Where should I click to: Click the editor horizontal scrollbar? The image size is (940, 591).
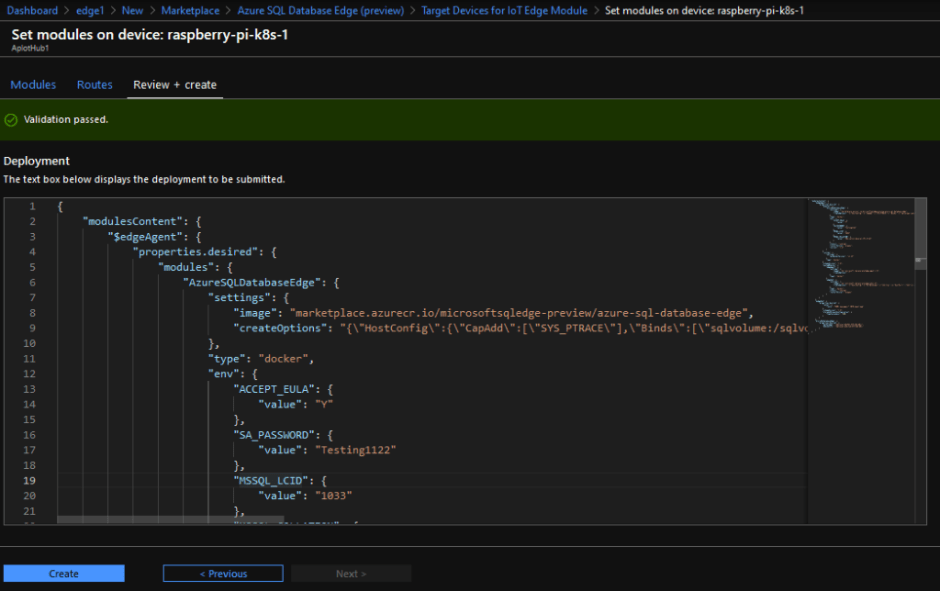pos(170,520)
